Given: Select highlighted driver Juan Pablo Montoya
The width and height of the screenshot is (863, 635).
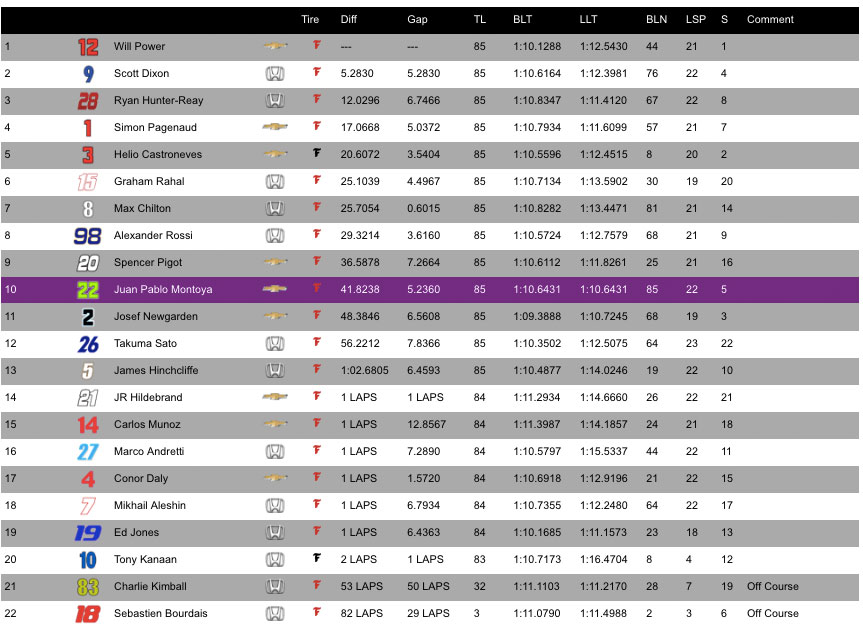Looking at the screenshot, I should pyautogui.click(x=163, y=289).
